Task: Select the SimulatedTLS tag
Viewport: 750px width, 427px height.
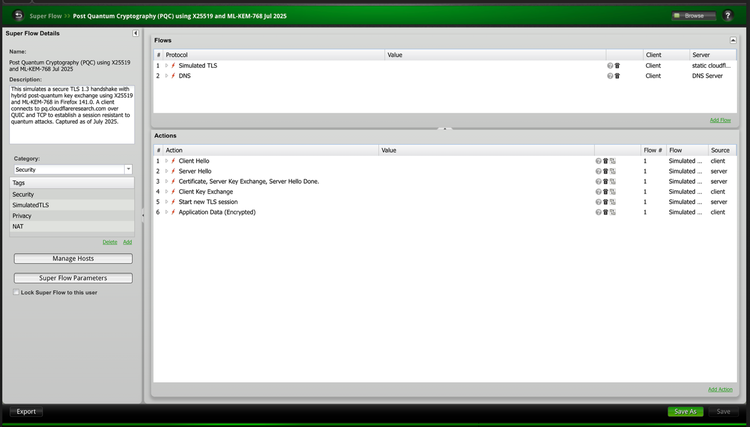Action: pyautogui.click(x=71, y=205)
